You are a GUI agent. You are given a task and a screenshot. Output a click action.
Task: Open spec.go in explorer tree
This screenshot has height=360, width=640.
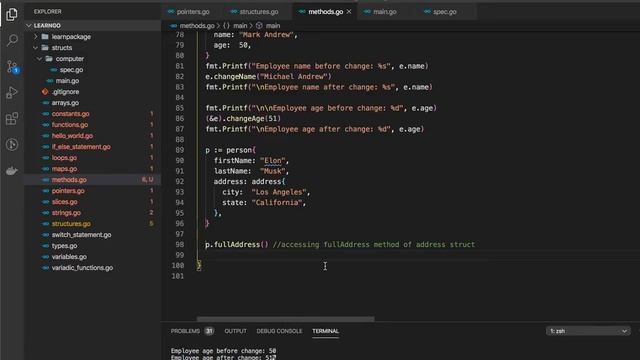[x=71, y=70]
